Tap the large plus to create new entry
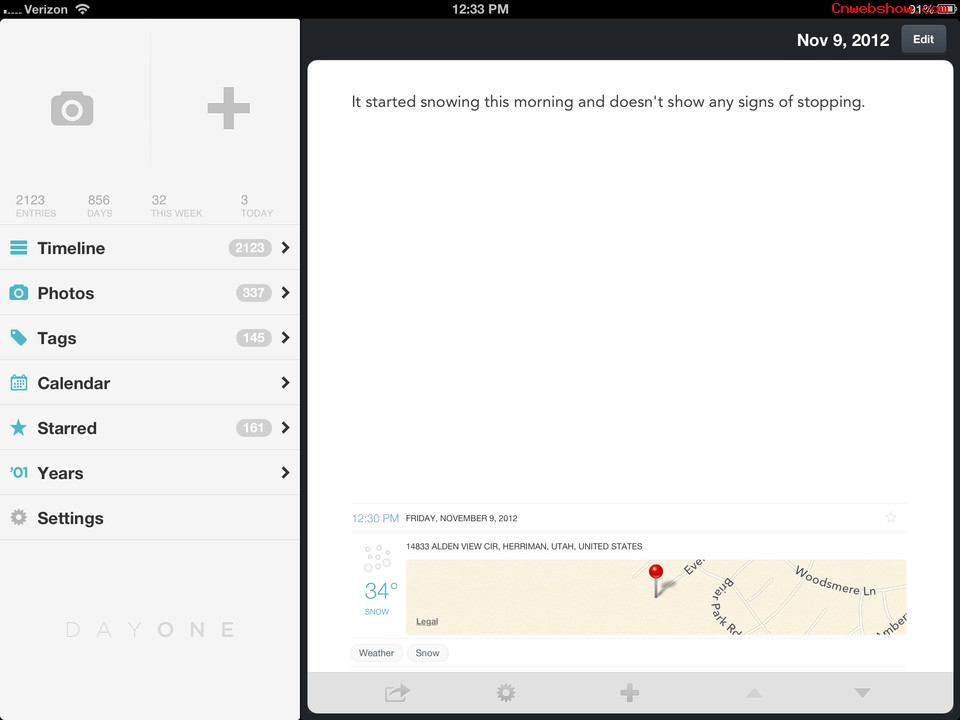Image resolution: width=960 pixels, height=720 pixels. [228, 108]
